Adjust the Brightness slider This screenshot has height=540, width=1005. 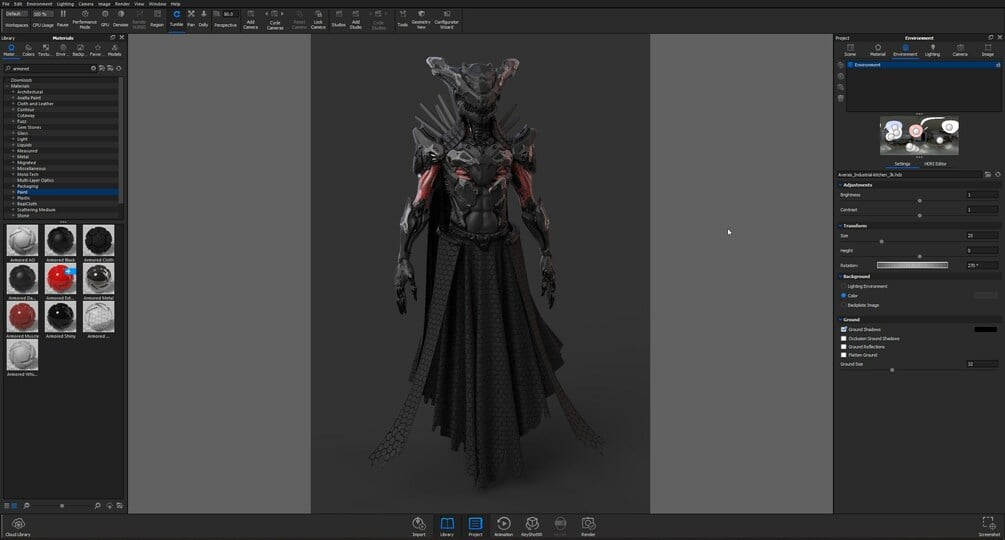point(918,200)
